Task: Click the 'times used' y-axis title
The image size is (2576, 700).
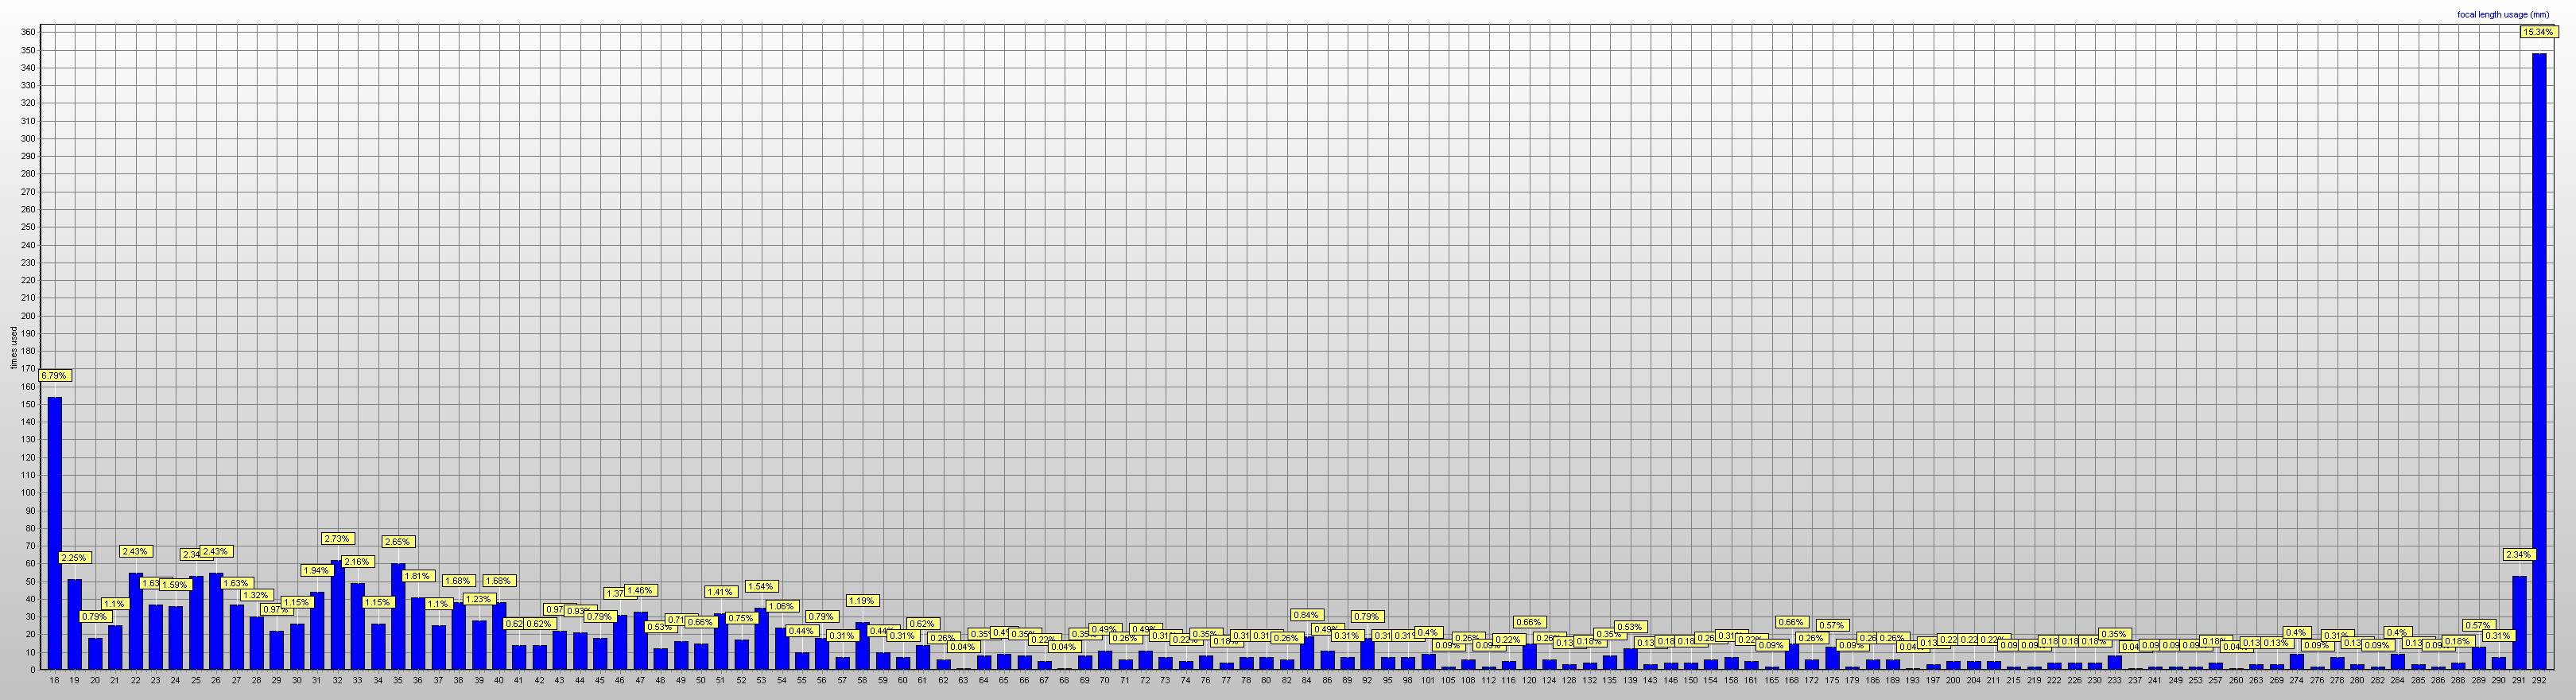Action: click(13, 348)
